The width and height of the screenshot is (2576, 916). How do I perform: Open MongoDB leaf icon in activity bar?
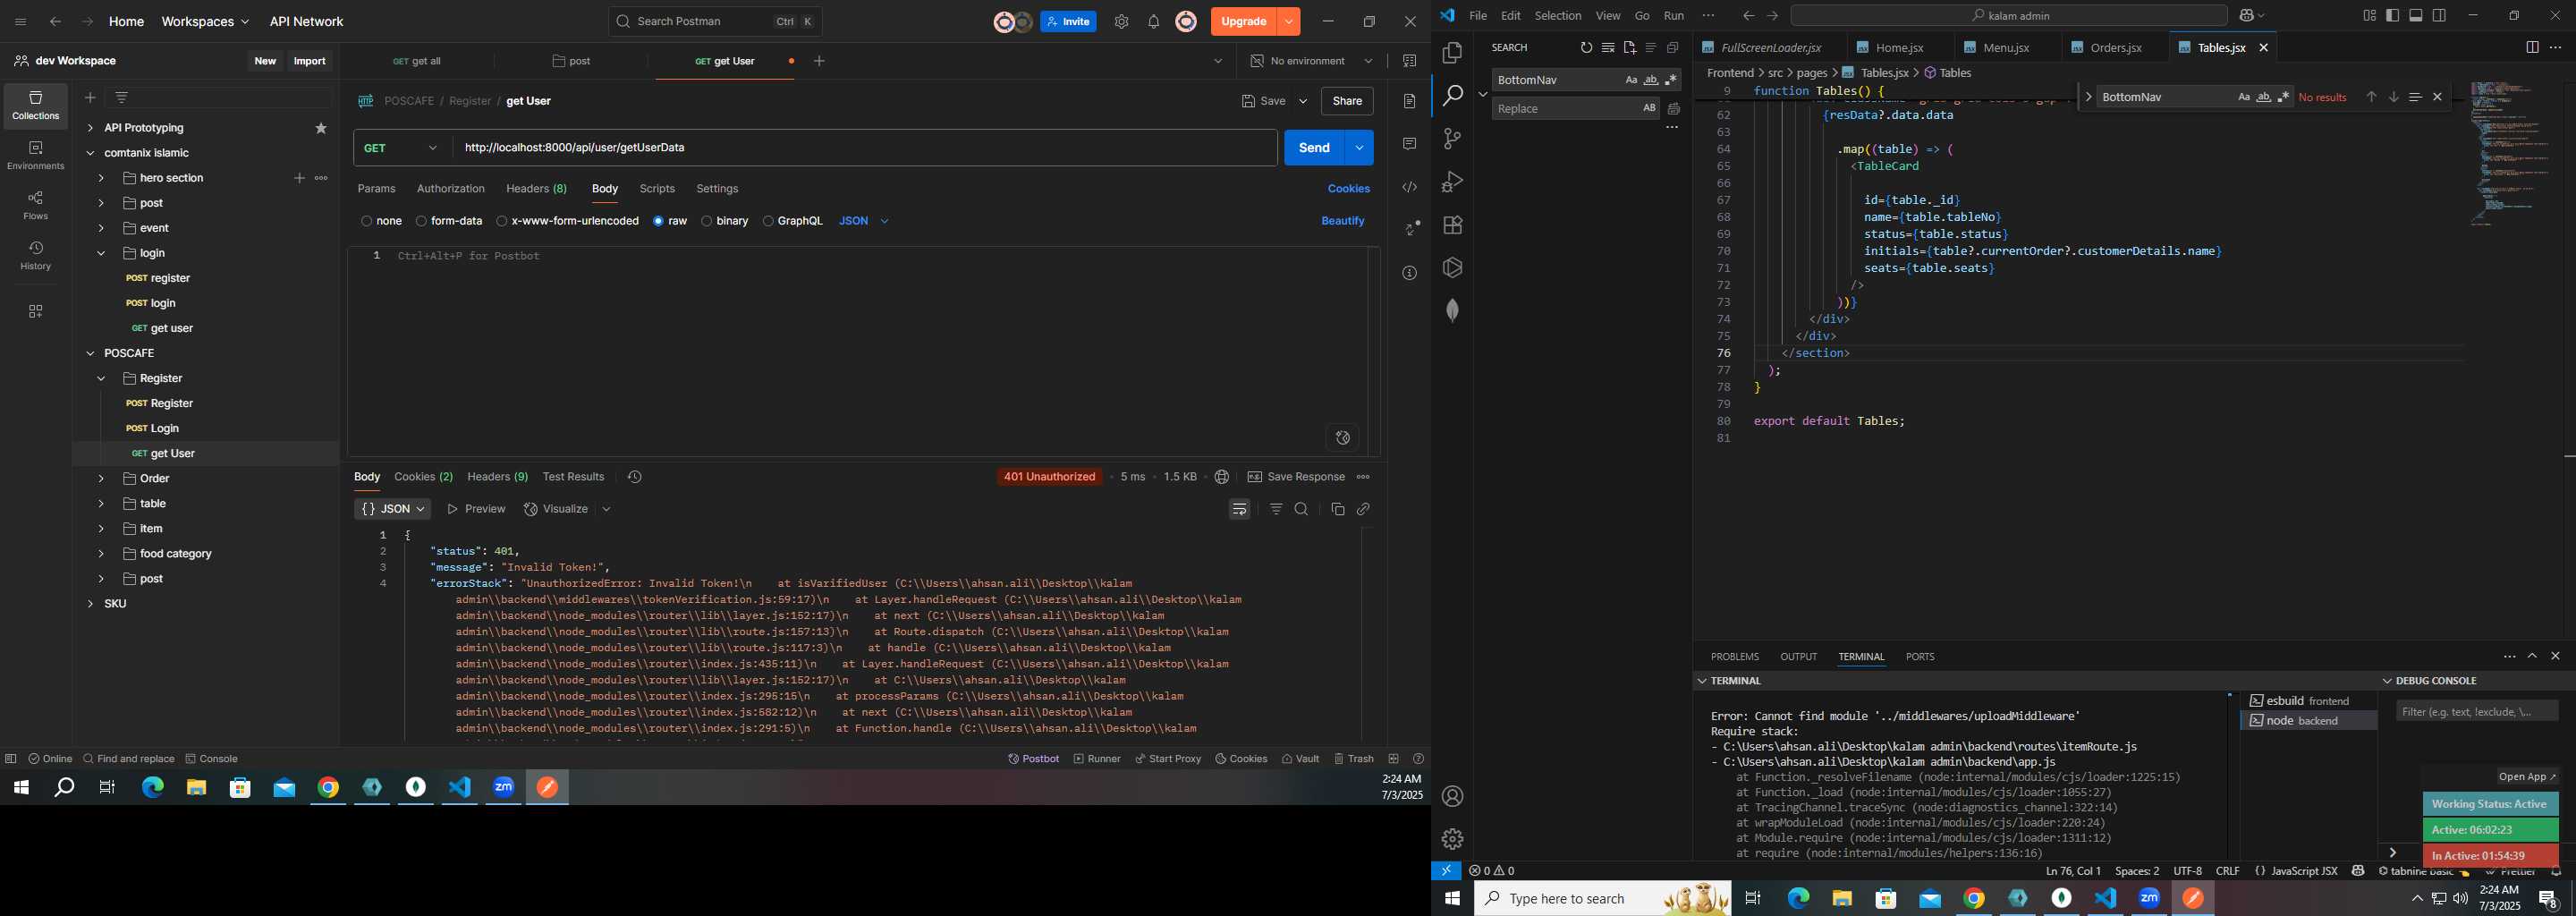[x=1452, y=311]
